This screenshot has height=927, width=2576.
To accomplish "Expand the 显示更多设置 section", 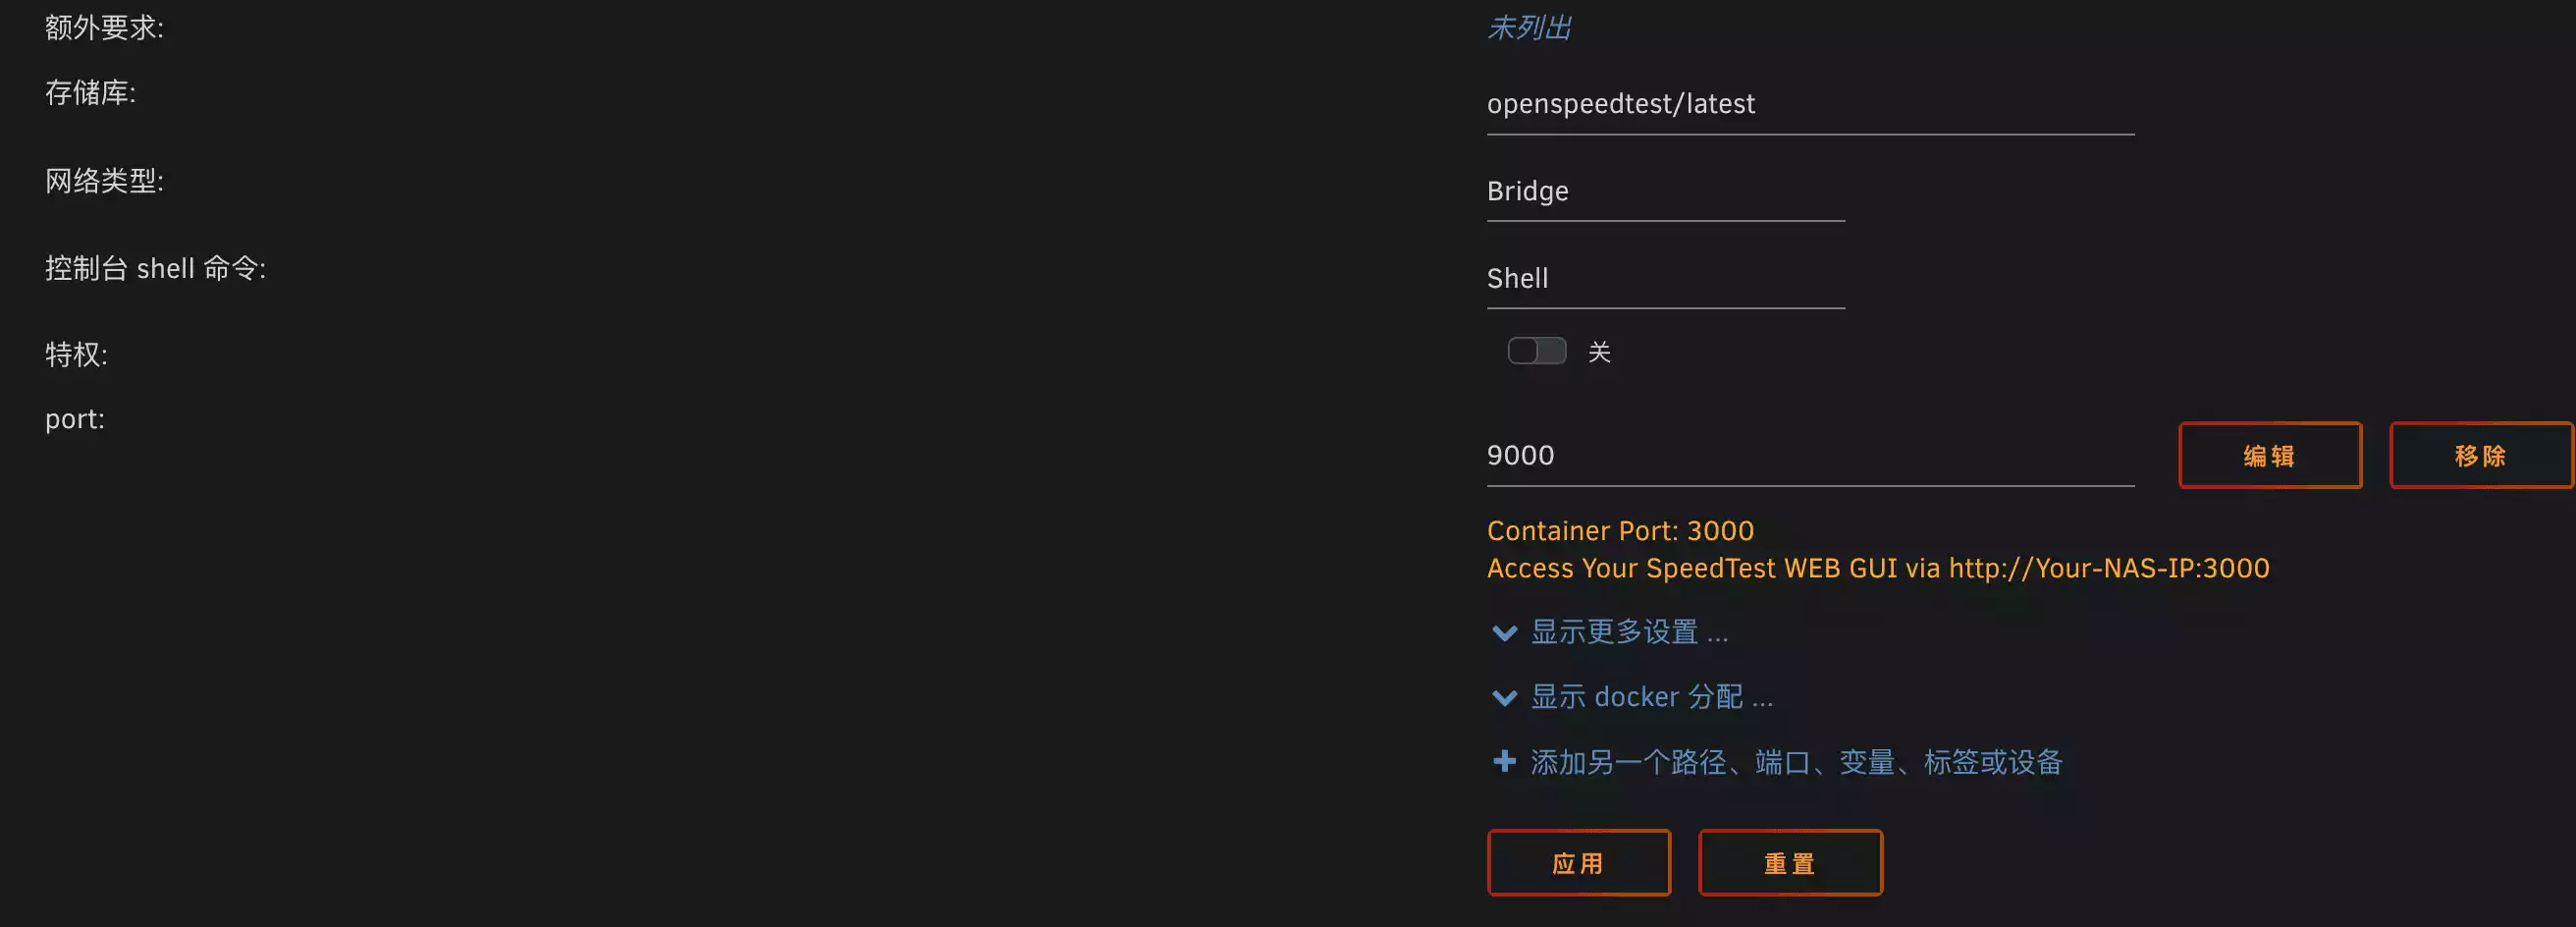I will click(x=1629, y=632).
